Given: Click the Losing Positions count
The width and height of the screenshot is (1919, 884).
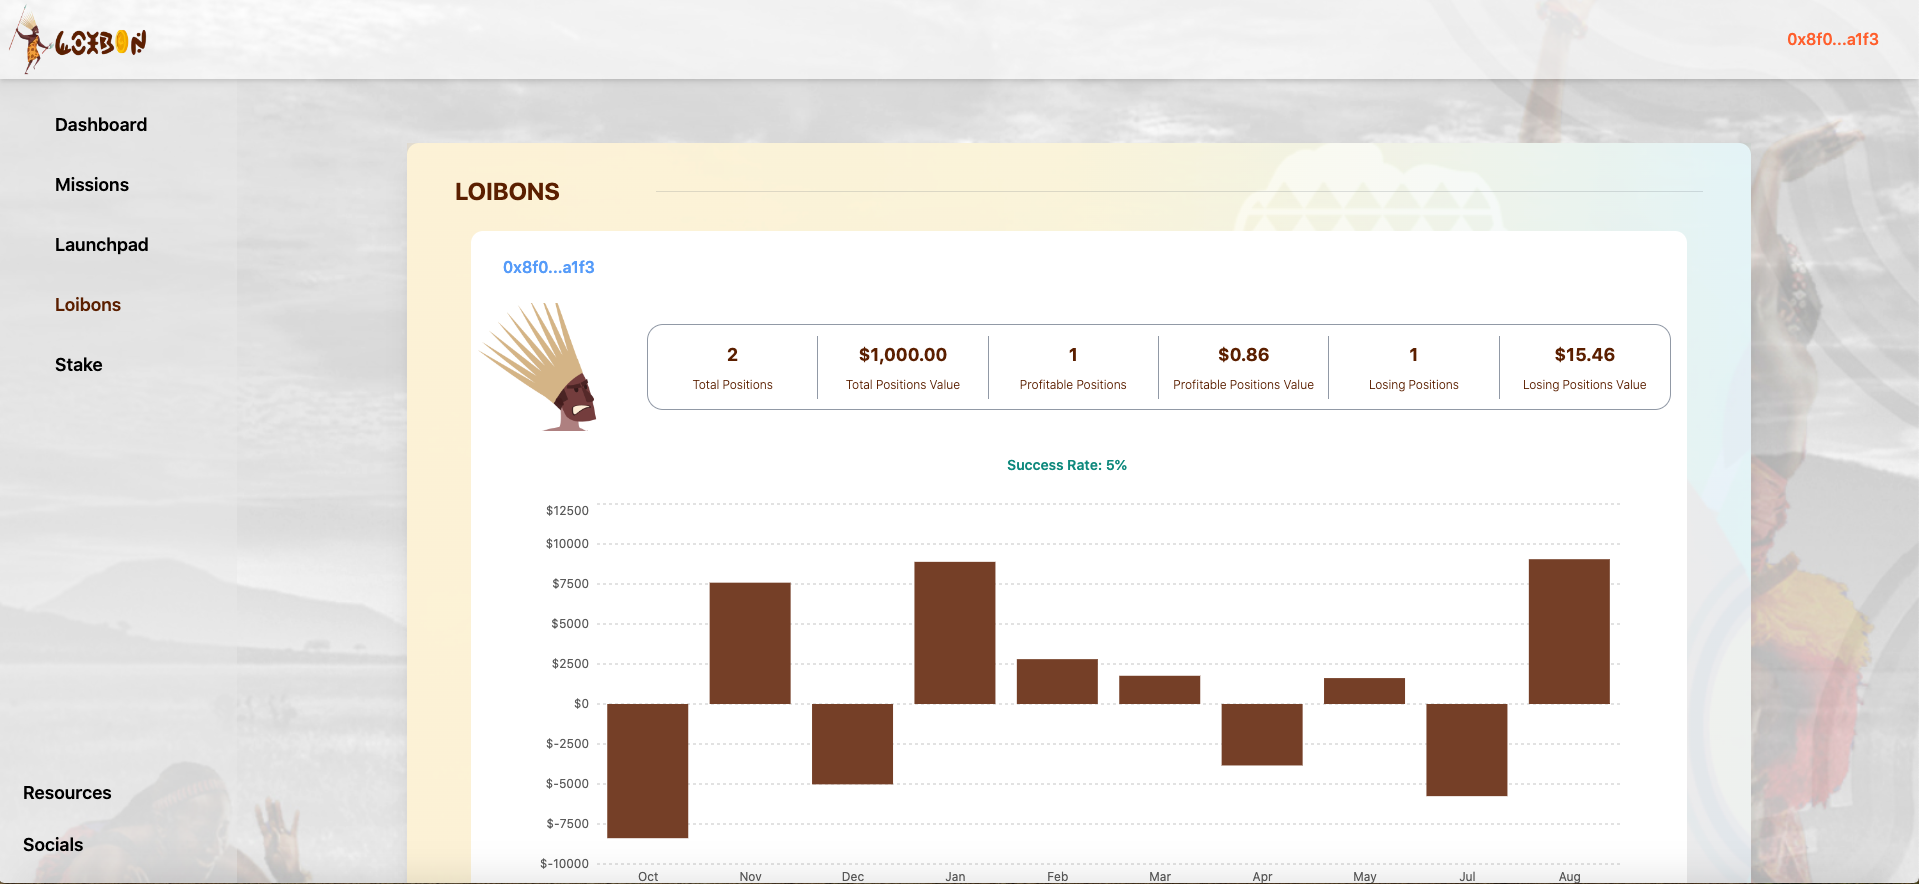Looking at the screenshot, I should coord(1414,367).
